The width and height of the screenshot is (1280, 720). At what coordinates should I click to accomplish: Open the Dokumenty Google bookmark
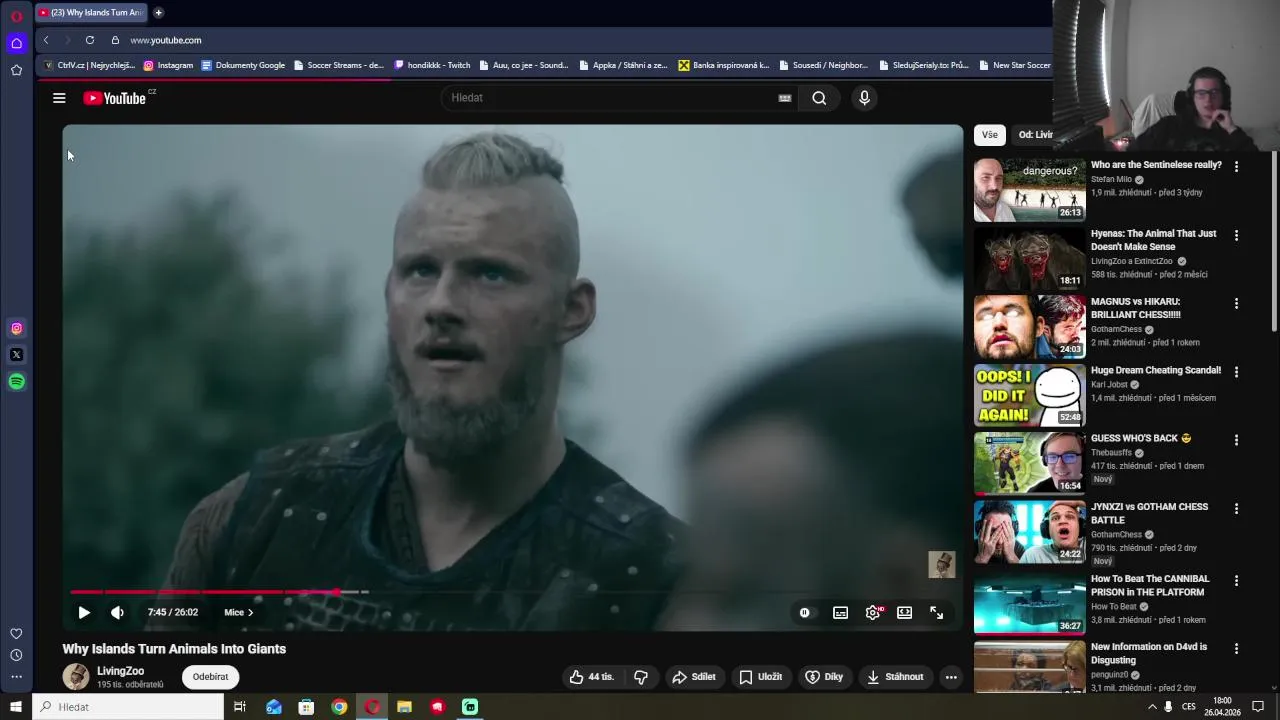tap(243, 65)
